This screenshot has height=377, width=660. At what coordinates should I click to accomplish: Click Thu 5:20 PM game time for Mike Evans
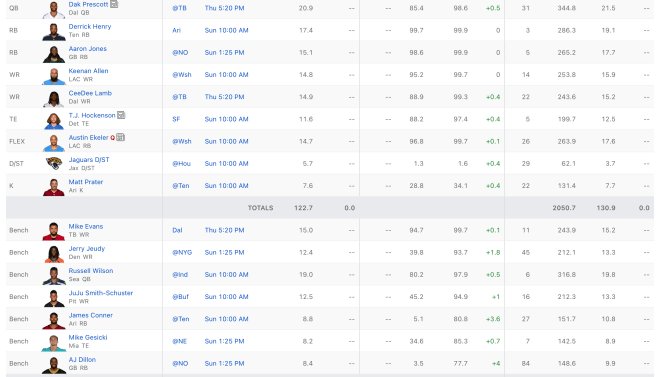224,230
